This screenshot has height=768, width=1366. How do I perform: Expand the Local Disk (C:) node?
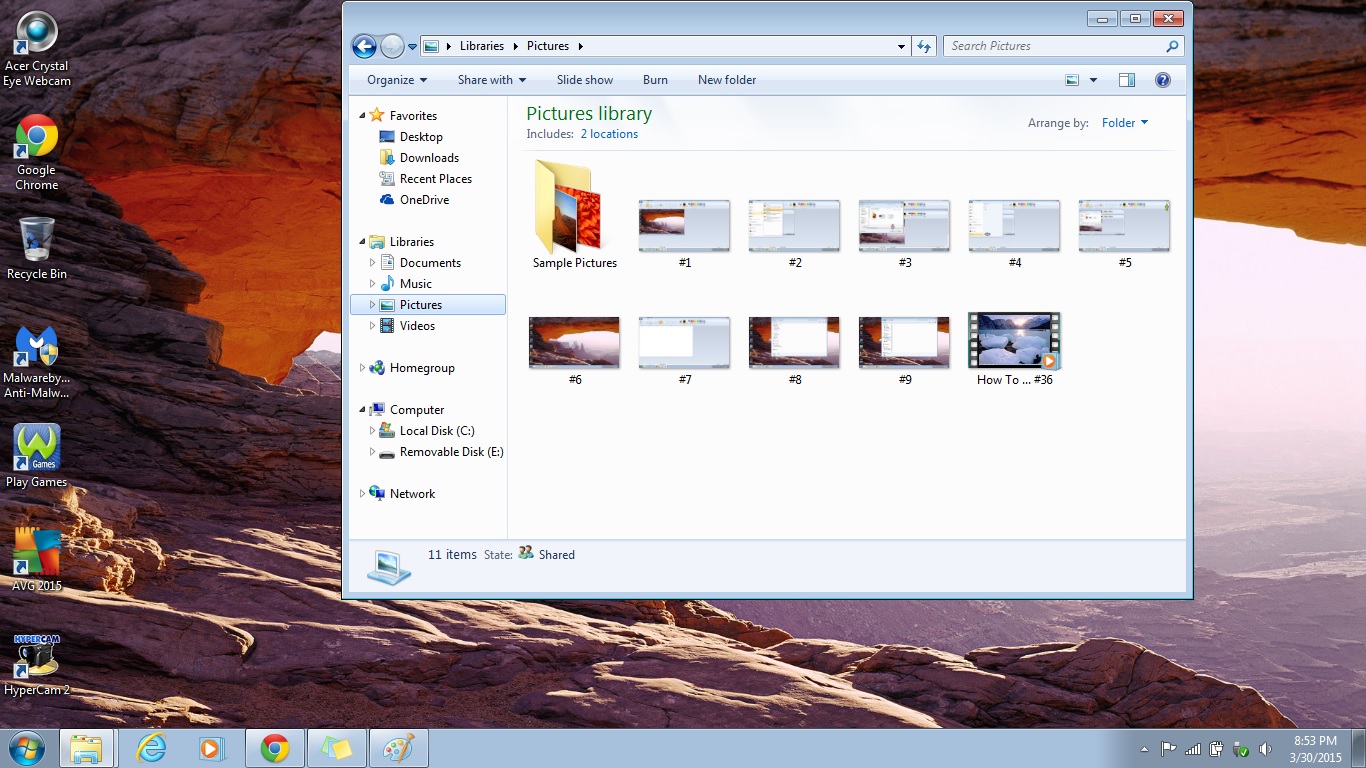click(x=373, y=431)
